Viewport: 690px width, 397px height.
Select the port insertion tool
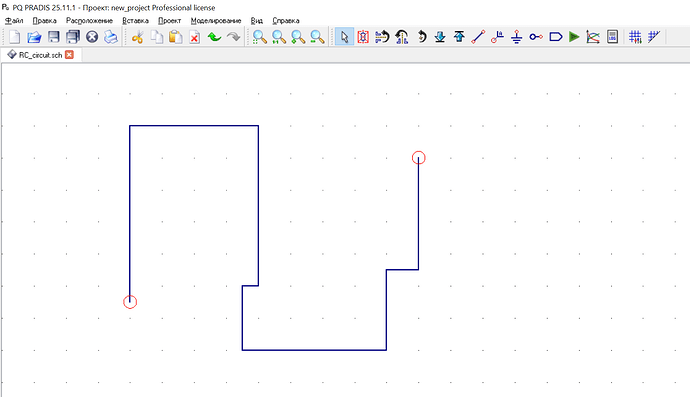(x=555, y=37)
